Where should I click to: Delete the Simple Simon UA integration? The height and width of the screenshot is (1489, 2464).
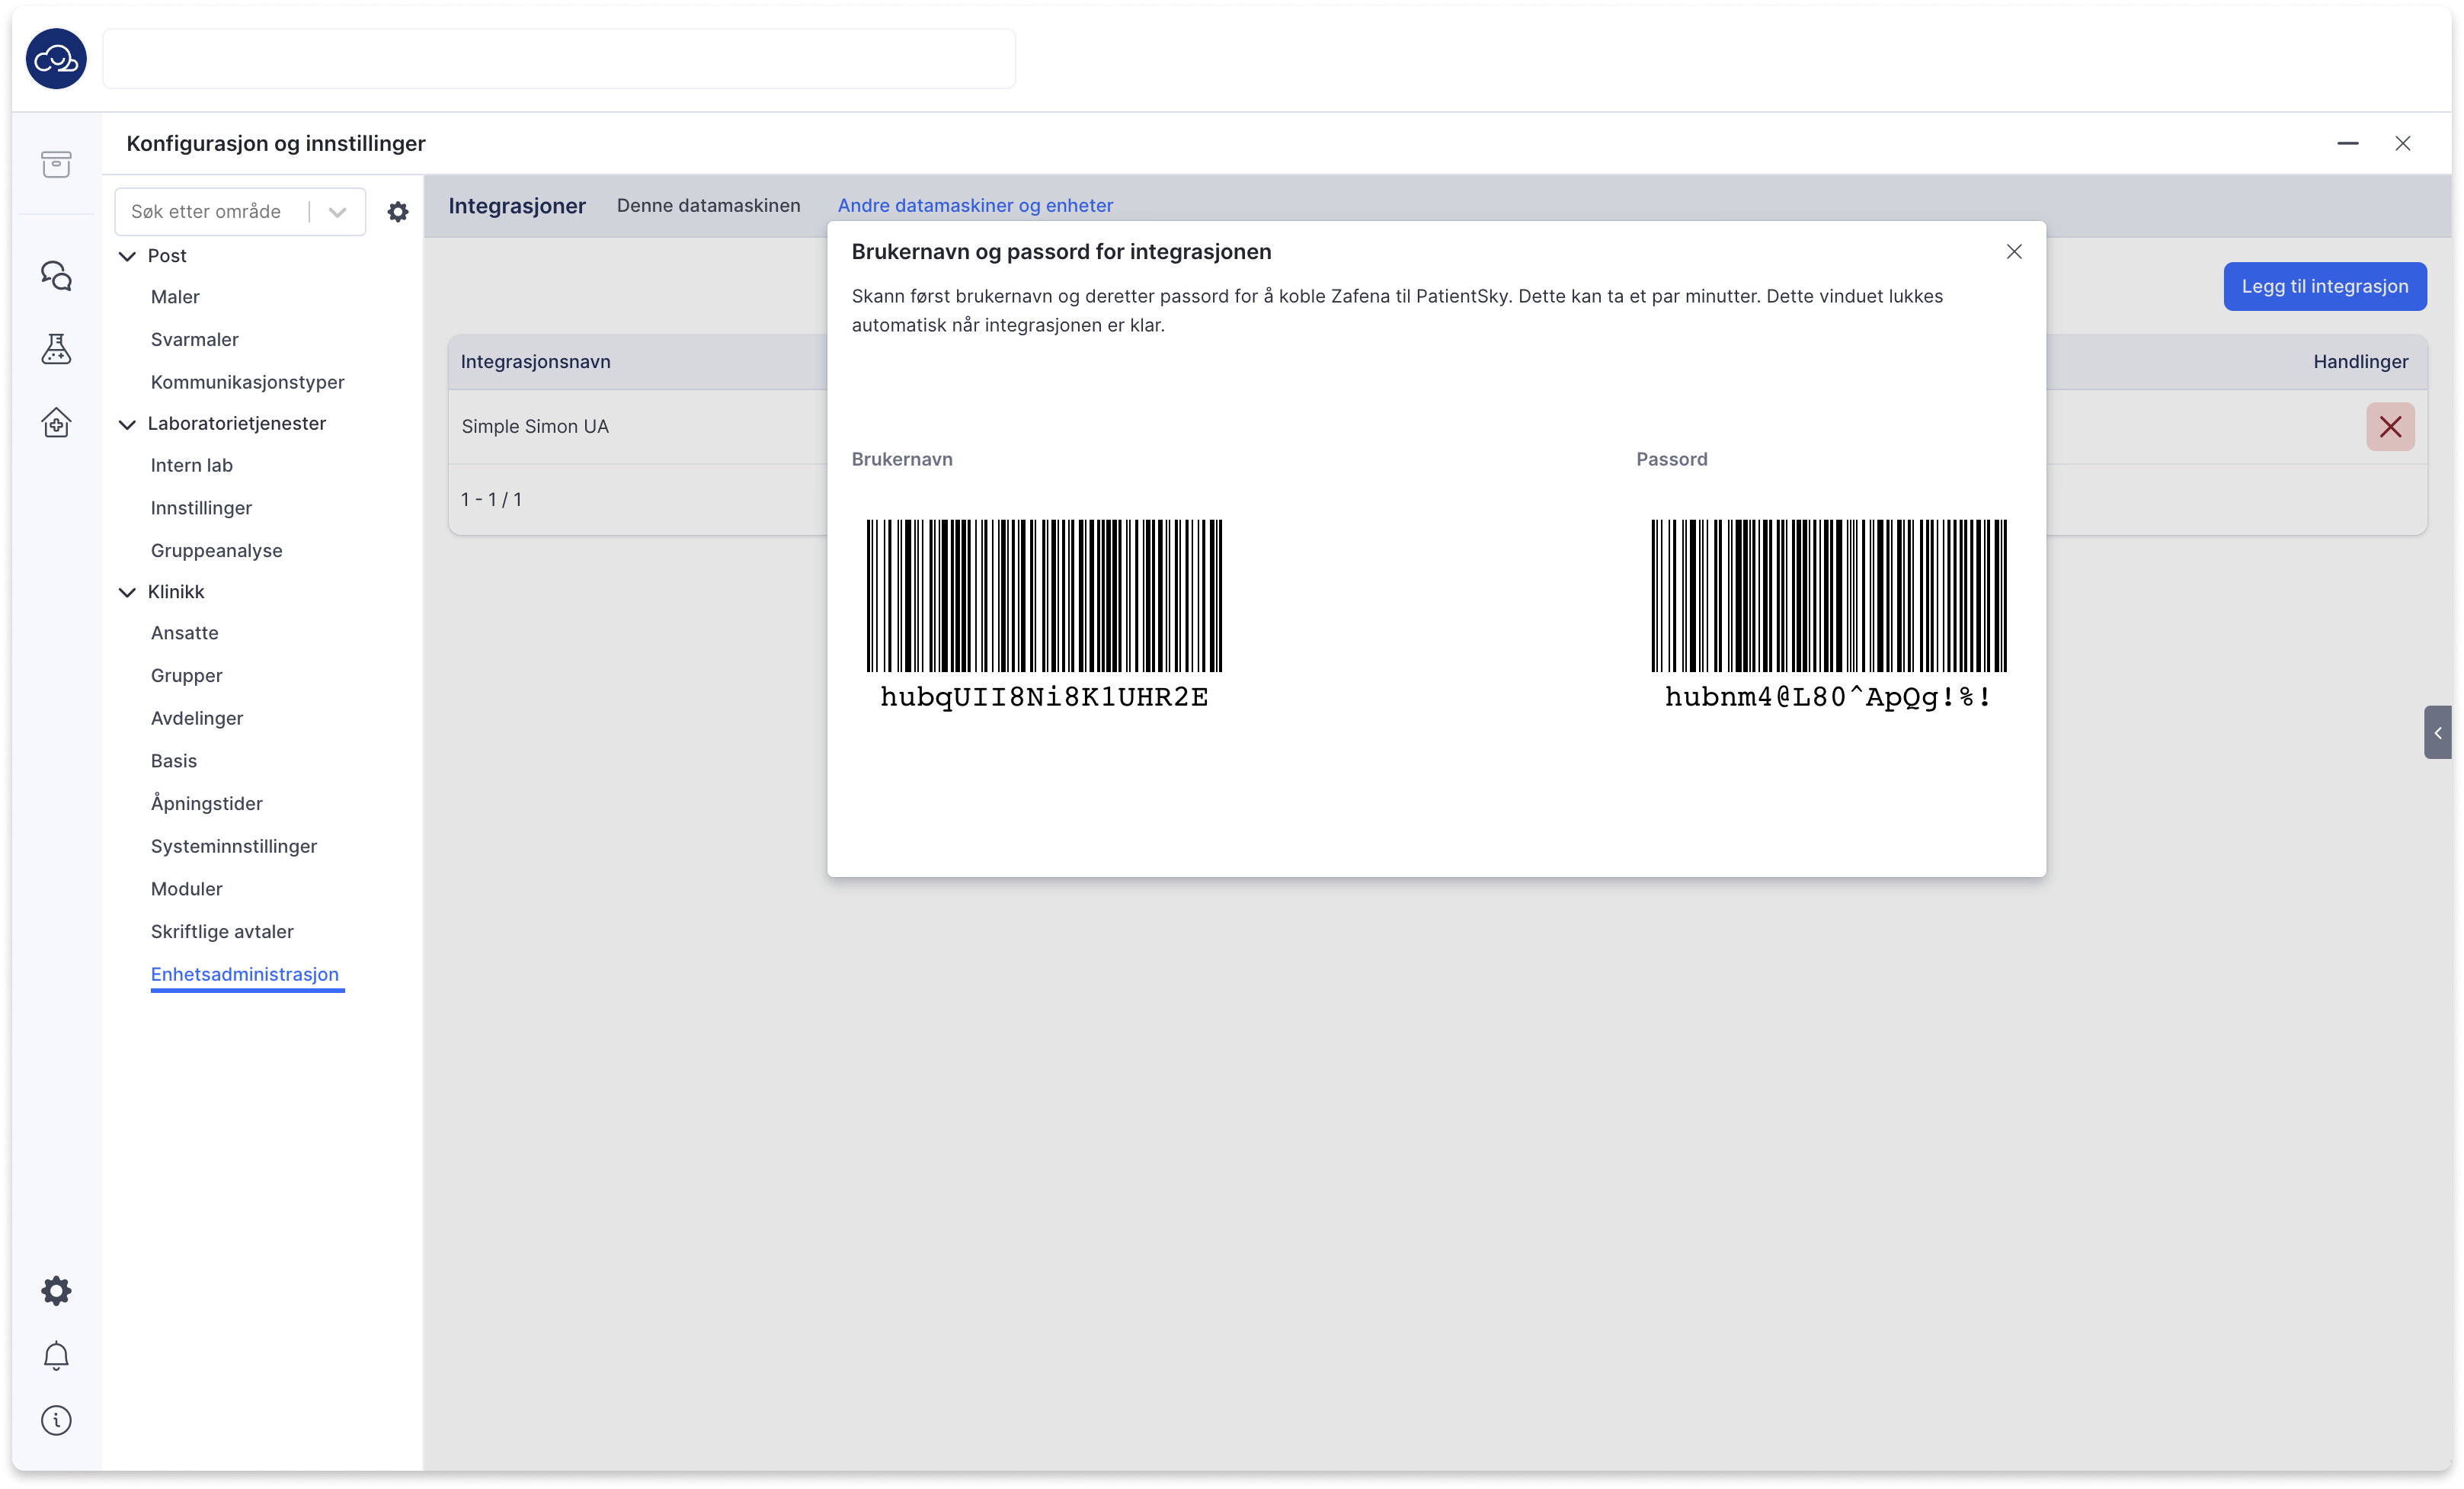tap(2390, 427)
